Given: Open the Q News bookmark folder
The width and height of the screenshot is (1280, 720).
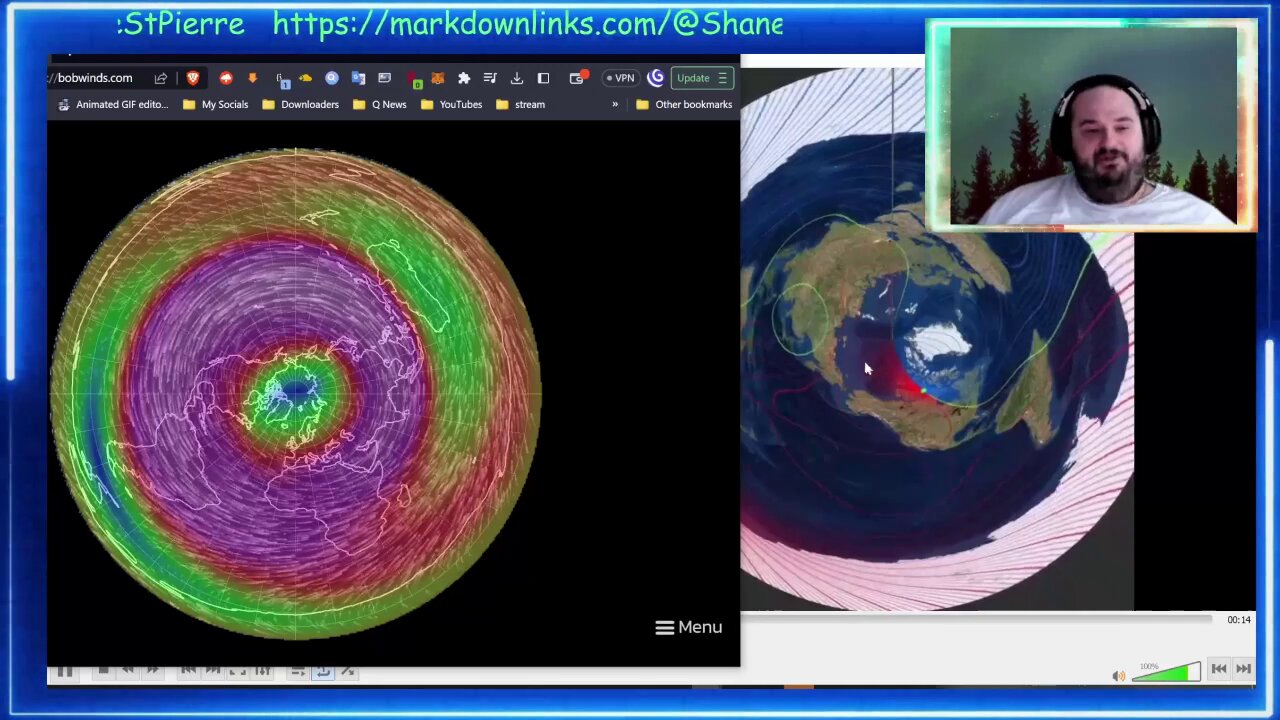Looking at the screenshot, I should coord(380,104).
